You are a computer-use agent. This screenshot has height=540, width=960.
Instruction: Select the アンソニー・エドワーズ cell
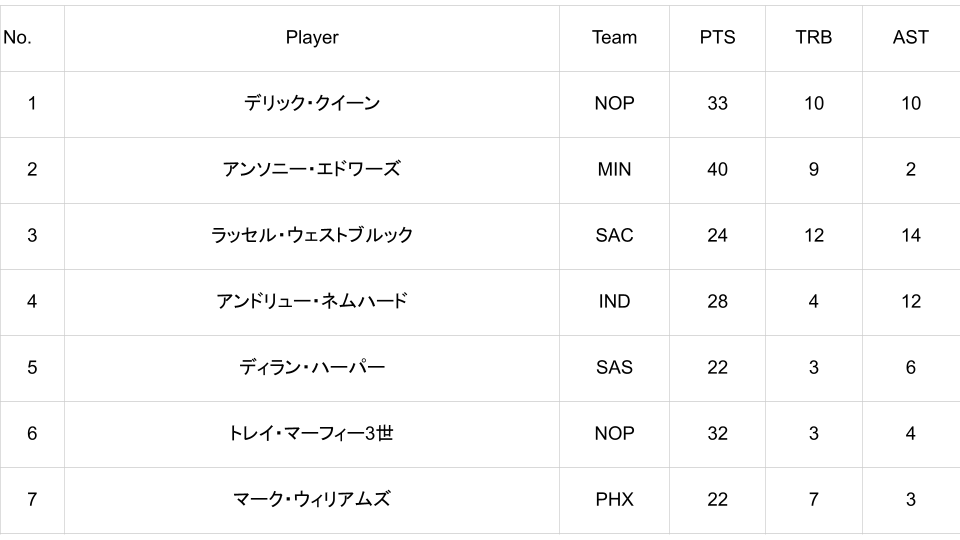[x=312, y=170]
